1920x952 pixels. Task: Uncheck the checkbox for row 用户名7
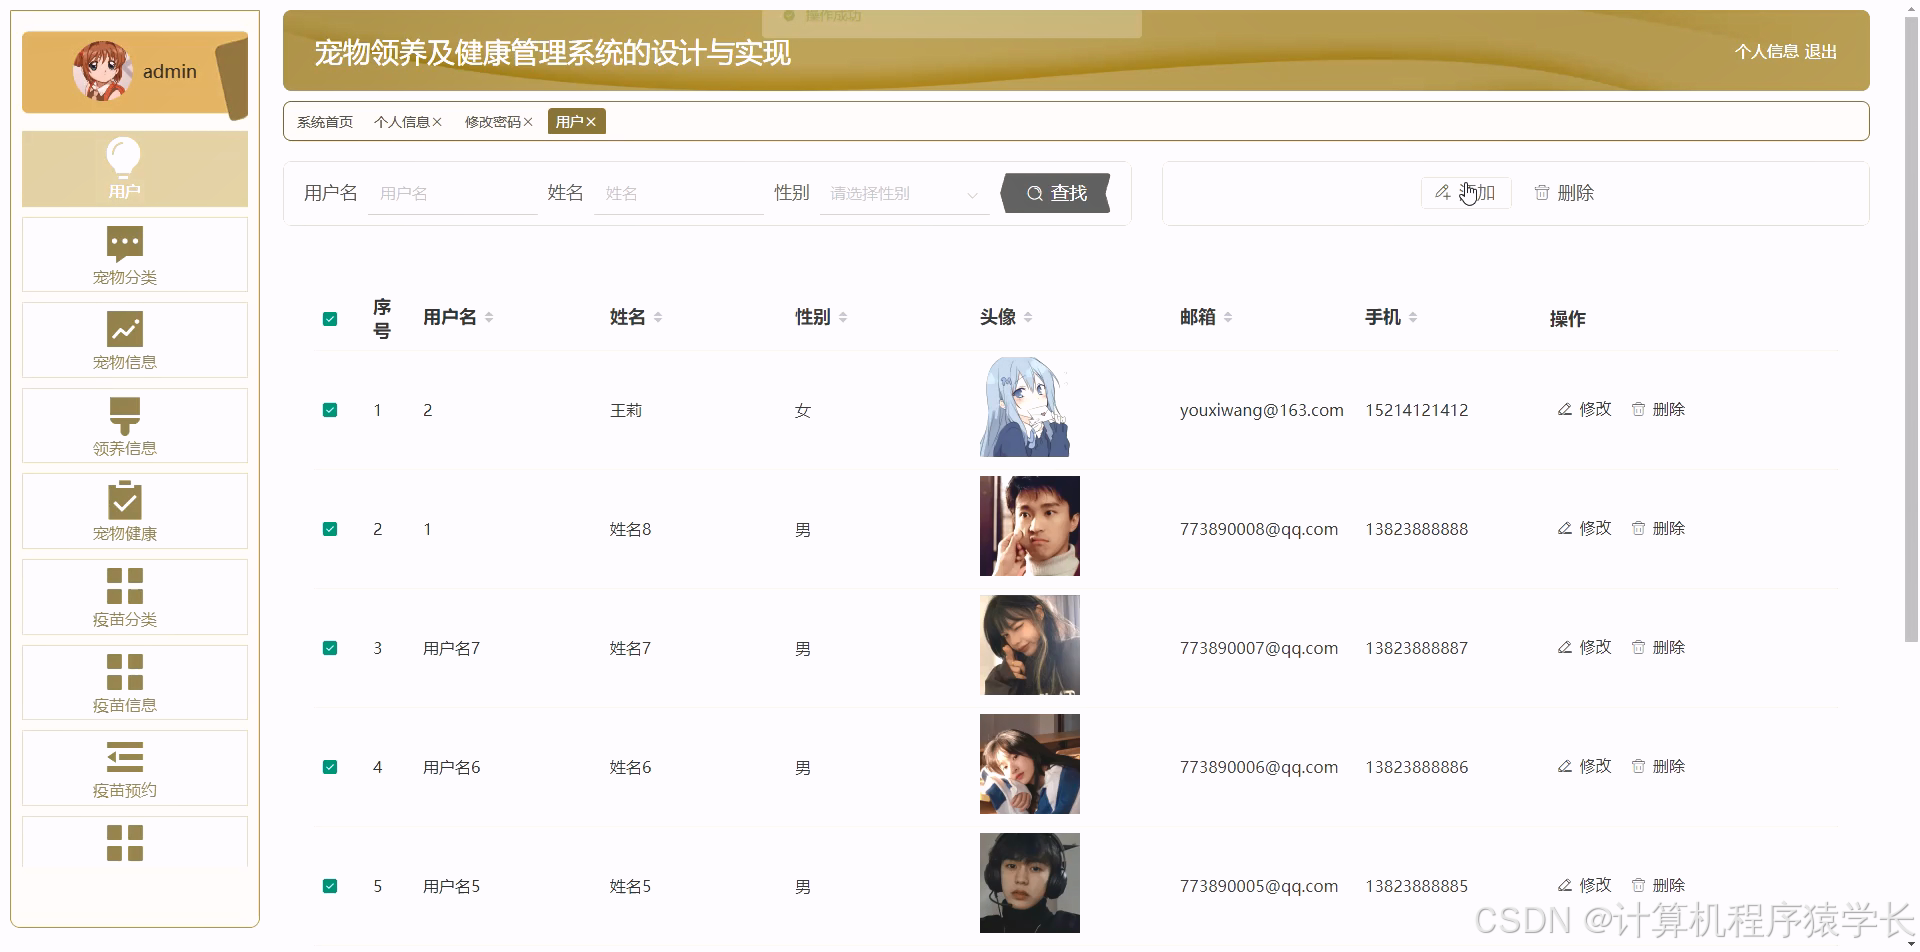coord(330,648)
